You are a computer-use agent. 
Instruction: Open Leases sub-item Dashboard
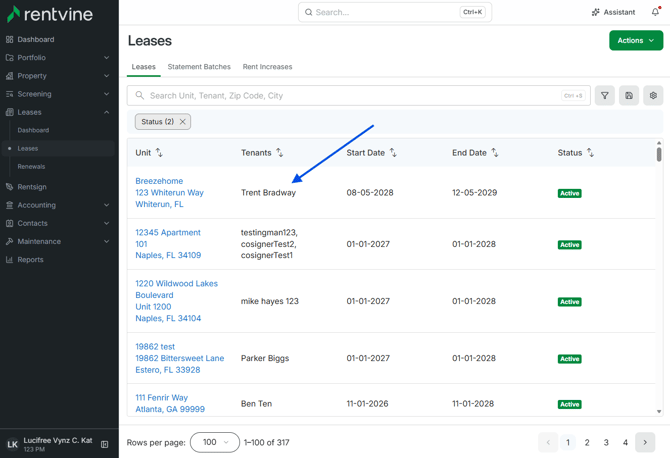[33, 130]
